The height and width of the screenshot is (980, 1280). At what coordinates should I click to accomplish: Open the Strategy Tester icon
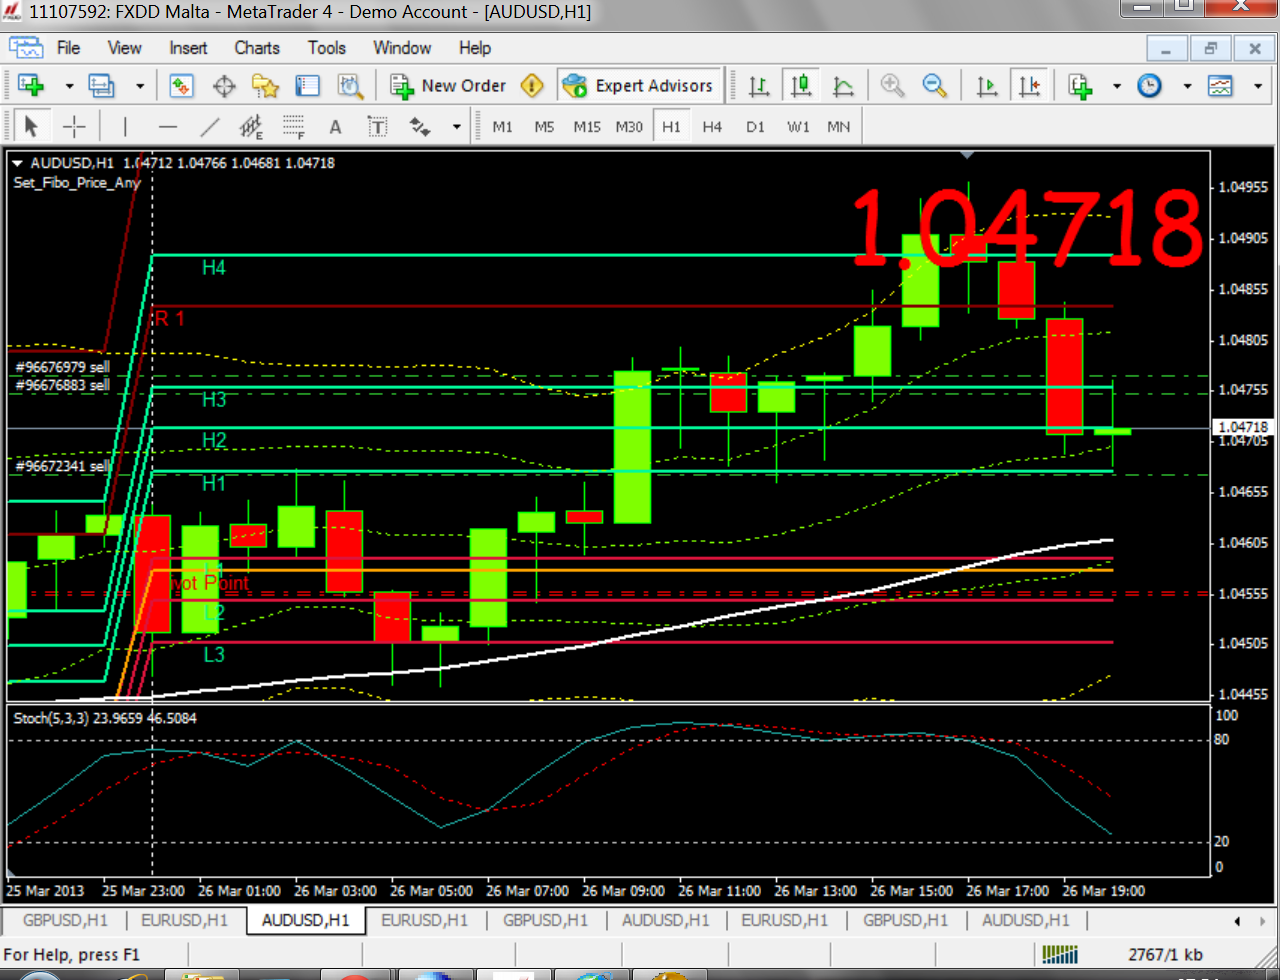349,86
